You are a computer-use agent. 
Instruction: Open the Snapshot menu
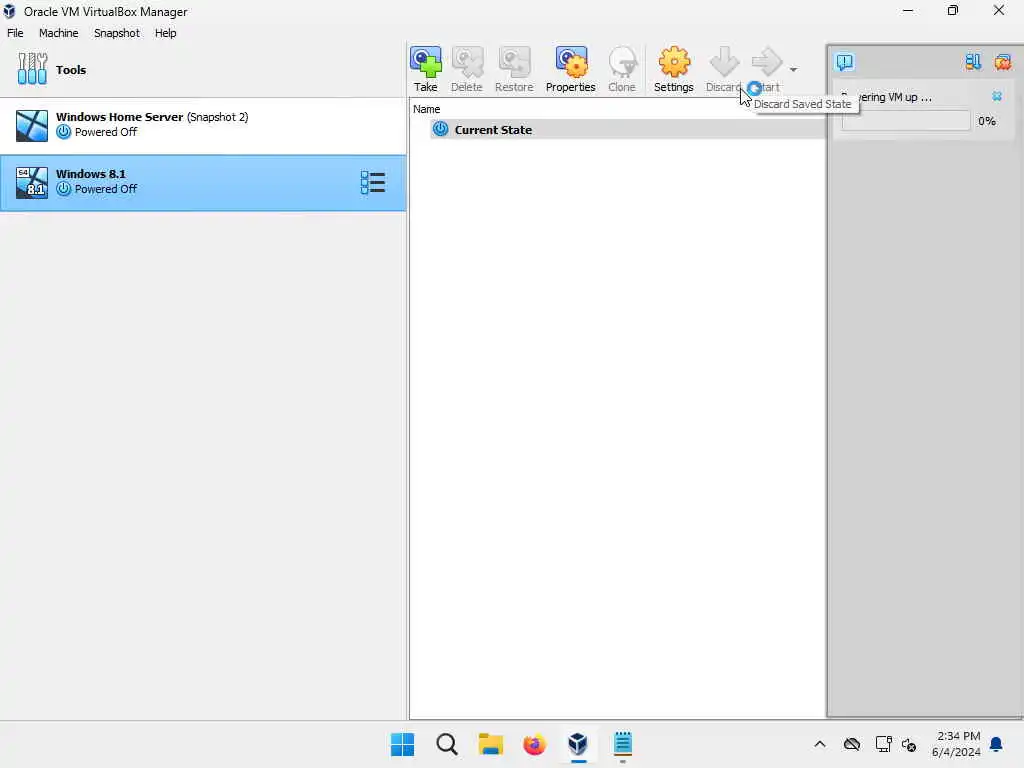(x=116, y=33)
